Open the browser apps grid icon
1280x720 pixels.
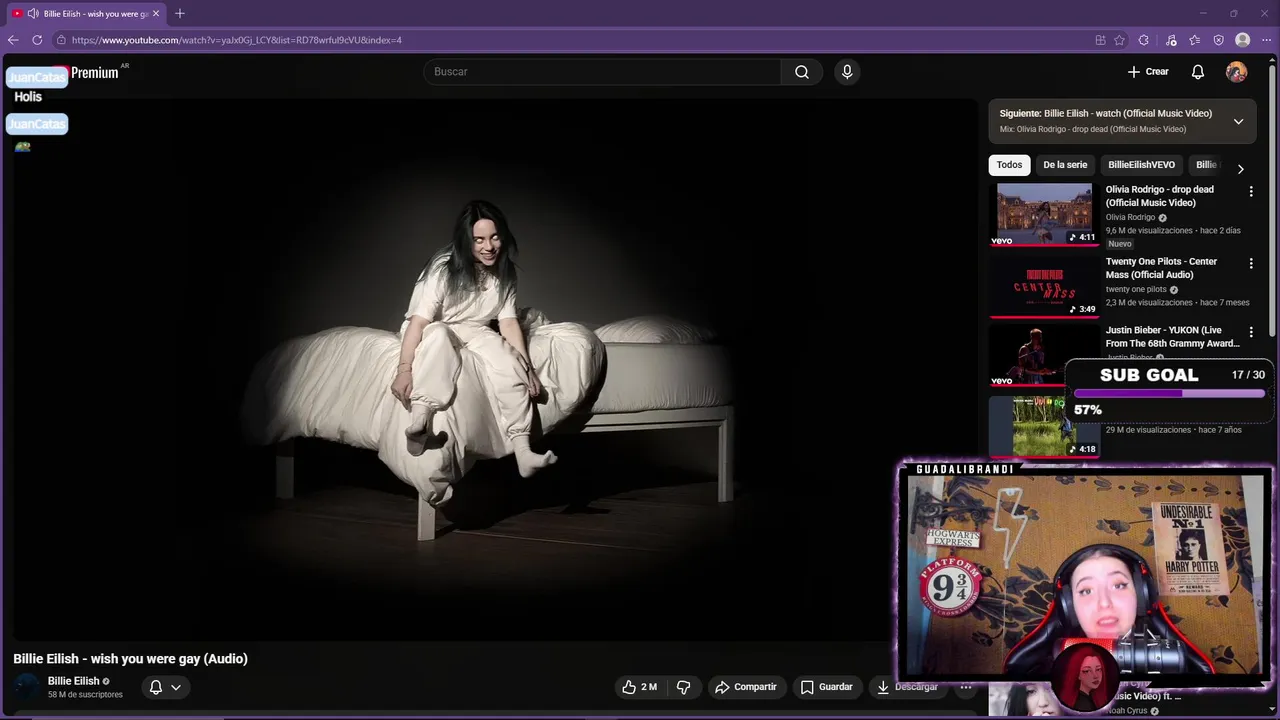coord(1100,40)
